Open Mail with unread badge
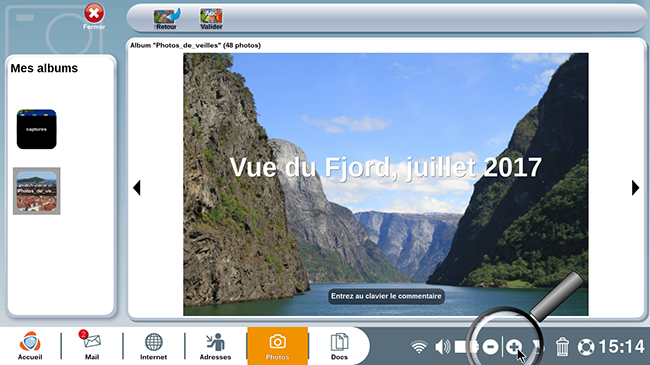Screen dimensions: 650x365 pos(92,345)
